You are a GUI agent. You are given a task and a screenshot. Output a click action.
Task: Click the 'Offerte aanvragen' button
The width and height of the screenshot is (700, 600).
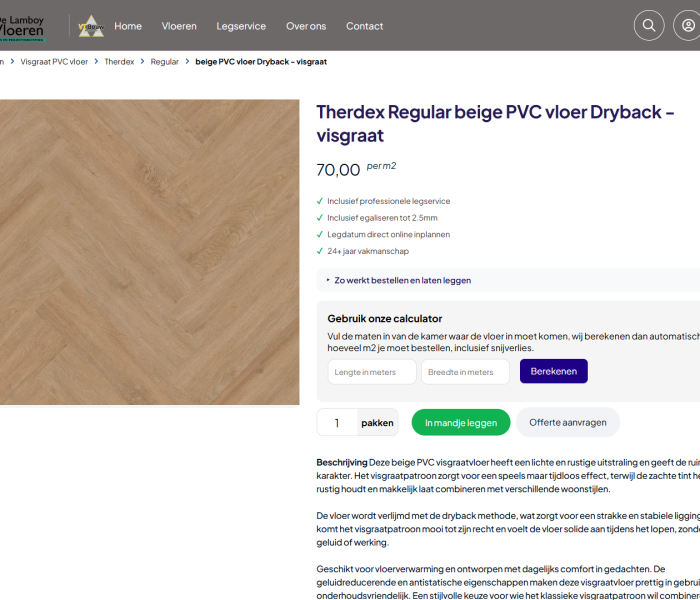(x=567, y=423)
